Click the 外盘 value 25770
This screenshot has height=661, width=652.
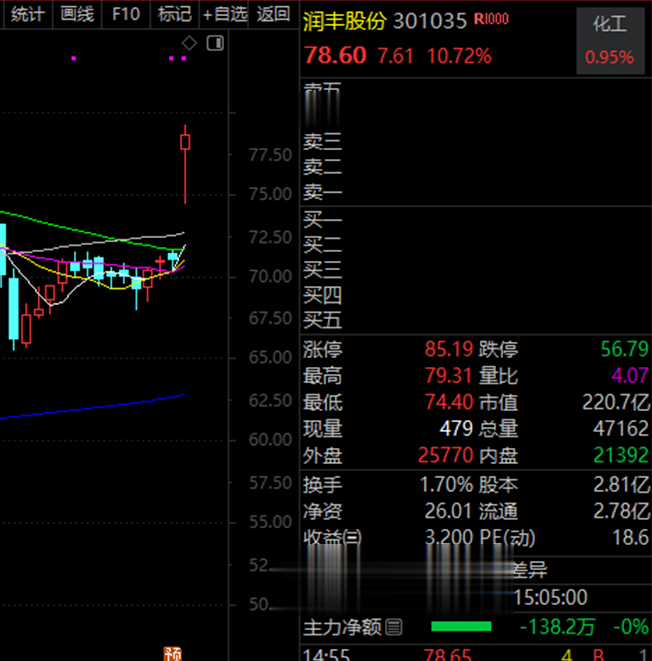point(446,455)
